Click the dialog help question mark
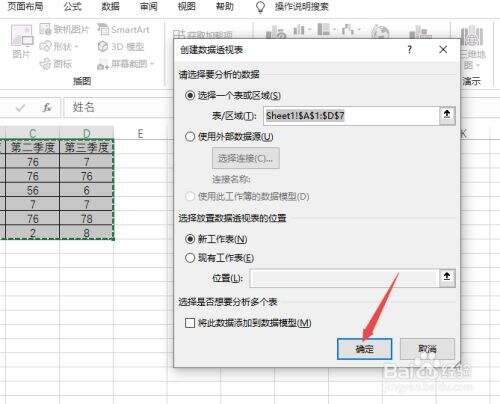Screen dimensions: 500x404 pyautogui.click(x=409, y=50)
